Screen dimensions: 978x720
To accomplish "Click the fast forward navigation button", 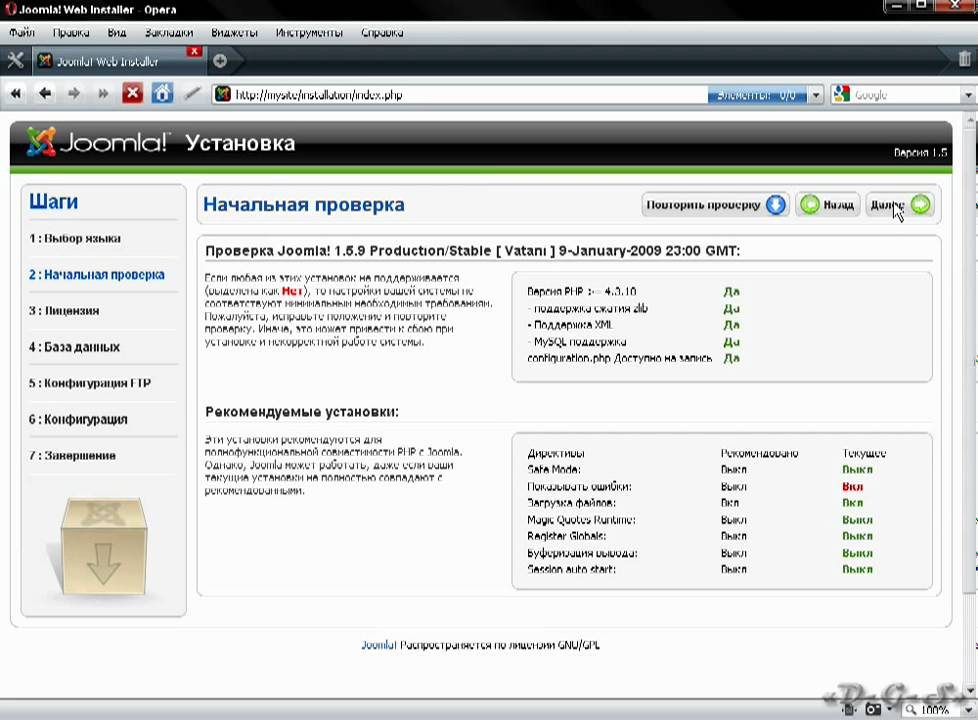I will [103, 94].
